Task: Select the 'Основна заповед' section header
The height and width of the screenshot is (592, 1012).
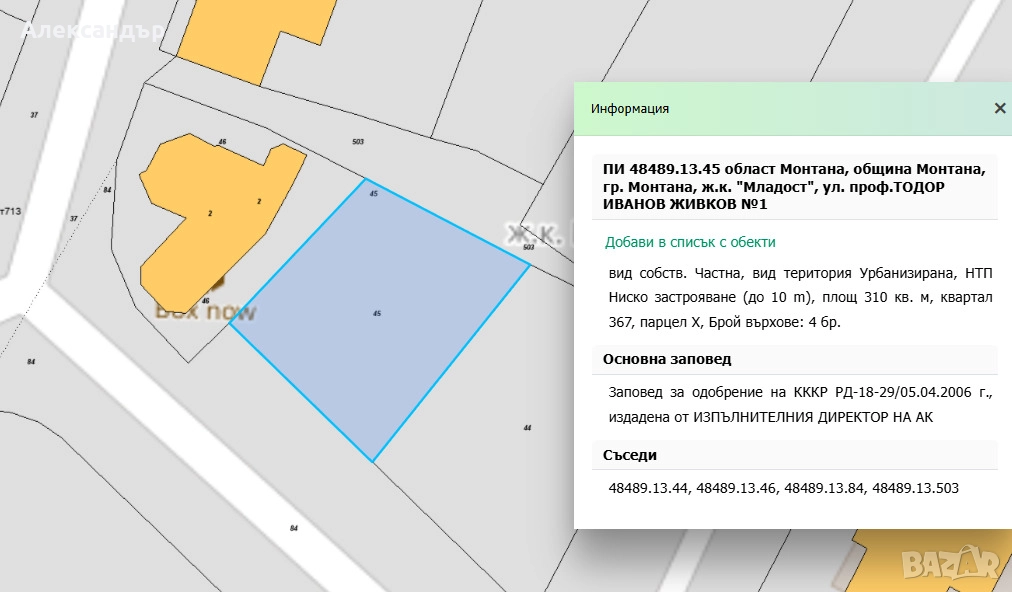Action: coord(667,359)
